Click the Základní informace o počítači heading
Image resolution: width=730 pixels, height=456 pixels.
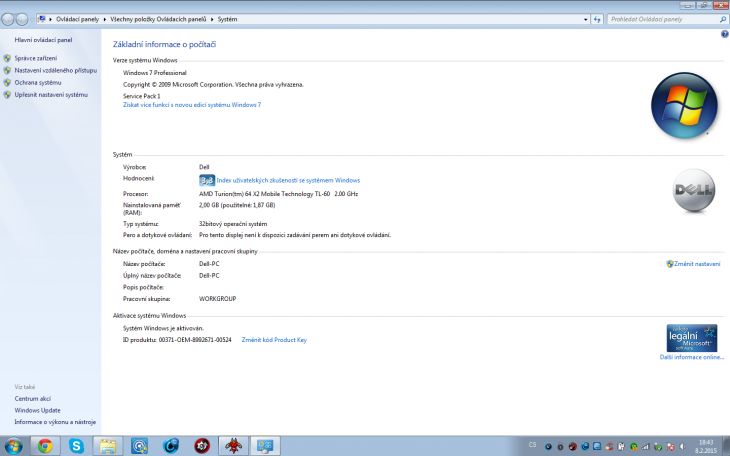(x=164, y=44)
